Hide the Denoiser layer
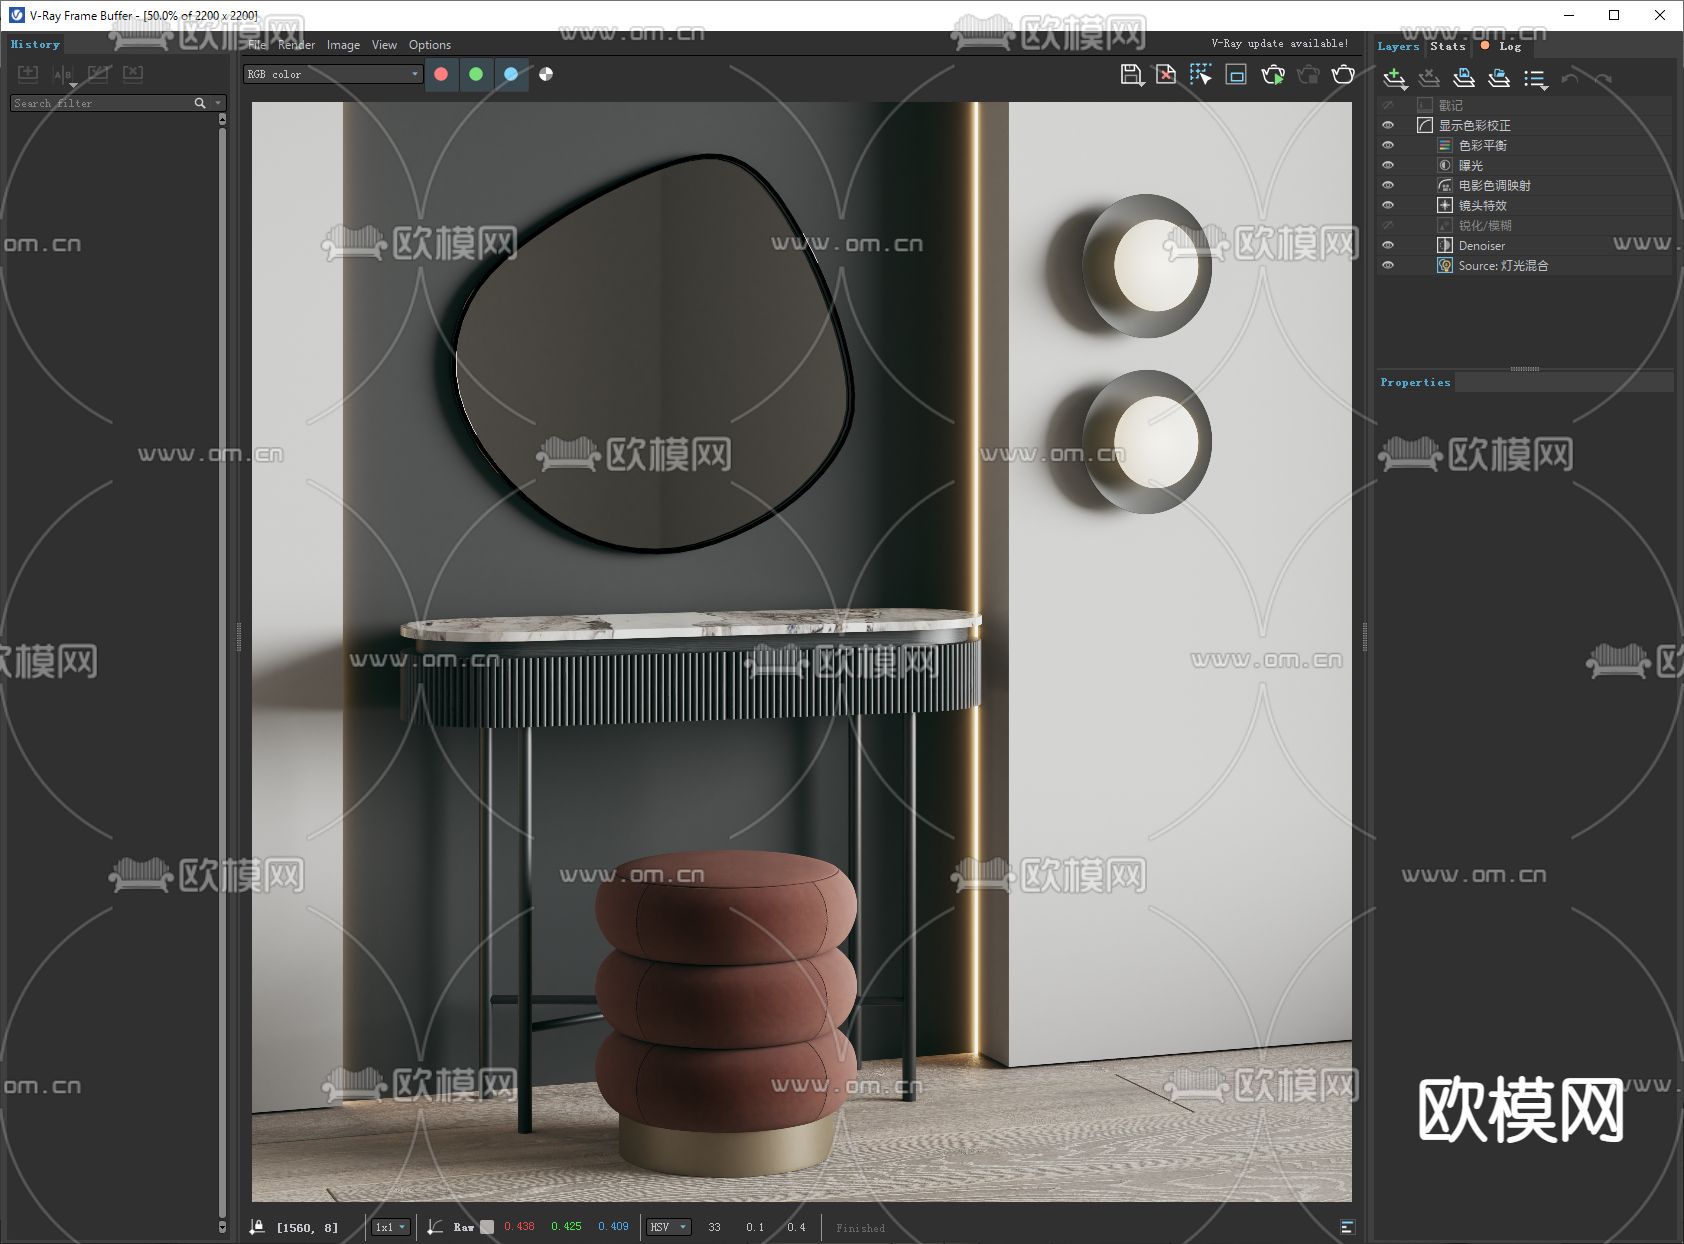Image resolution: width=1684 pixels, height=1244 pixels. pos(1388,245)
